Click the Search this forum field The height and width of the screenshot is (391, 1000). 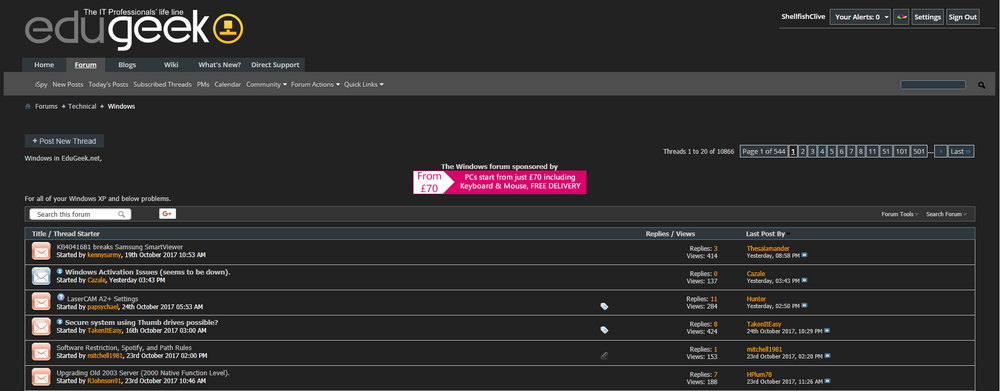80,214
